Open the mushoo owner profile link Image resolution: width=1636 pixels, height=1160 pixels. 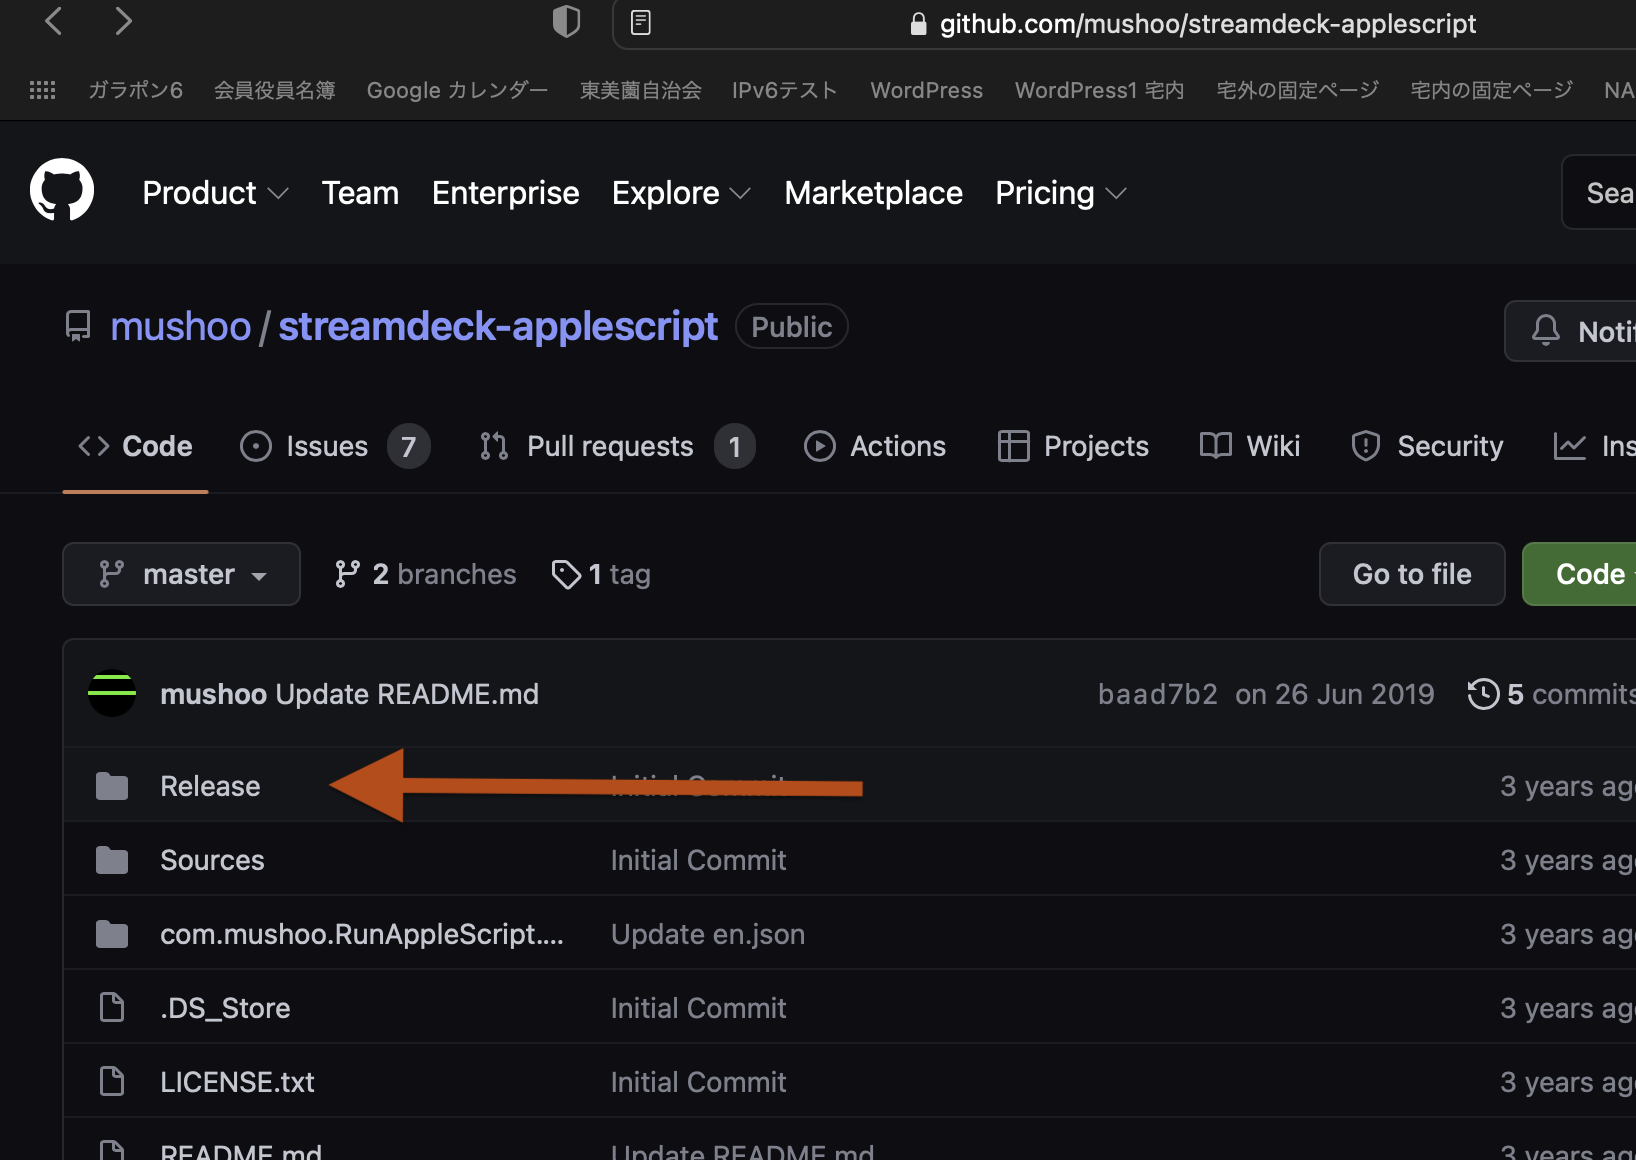tap(180, 327)
